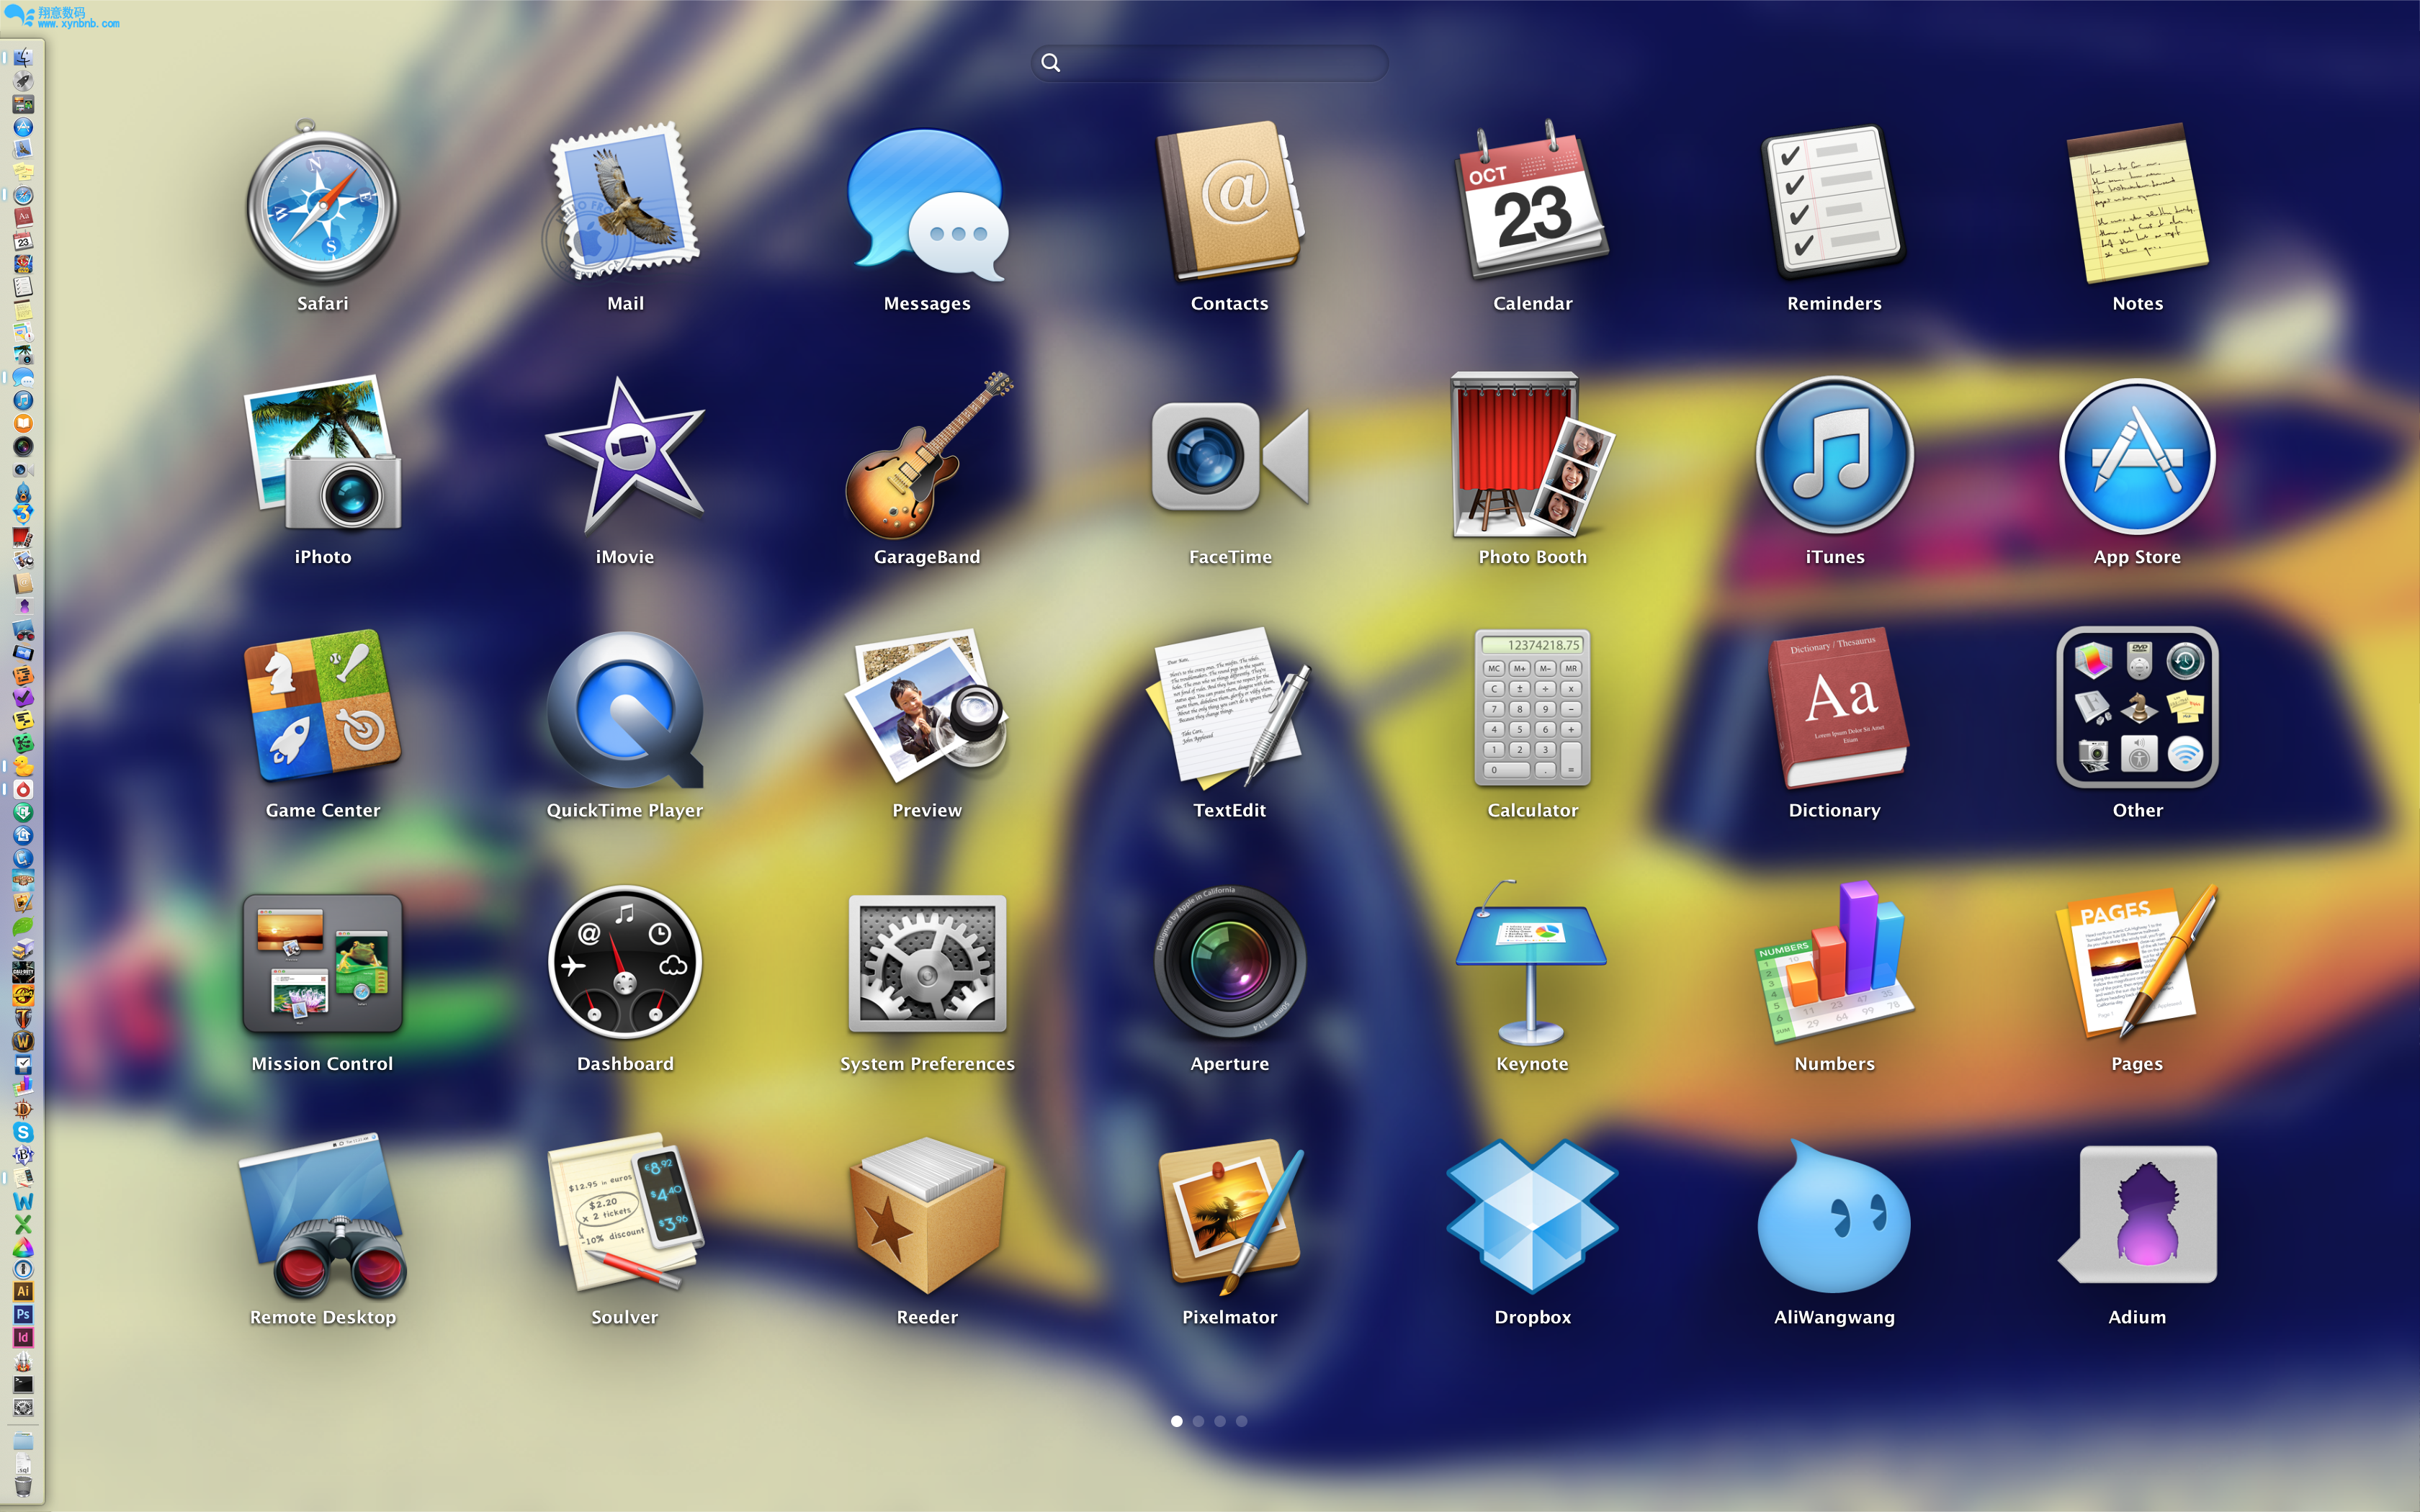
Task: Open Safari from Launchpad
Action: 322,202
